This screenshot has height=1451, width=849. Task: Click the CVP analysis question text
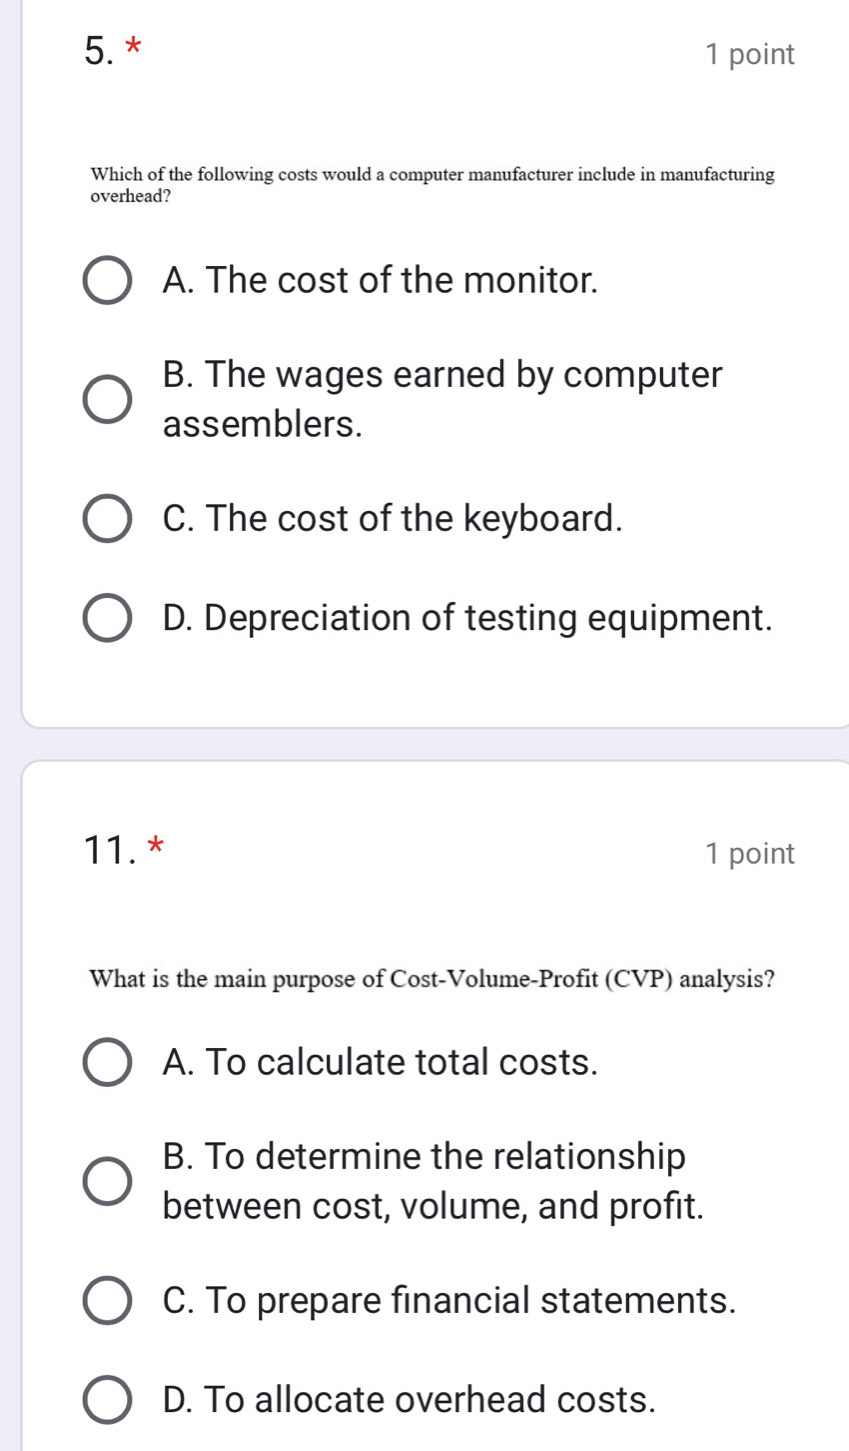(431, 979)
